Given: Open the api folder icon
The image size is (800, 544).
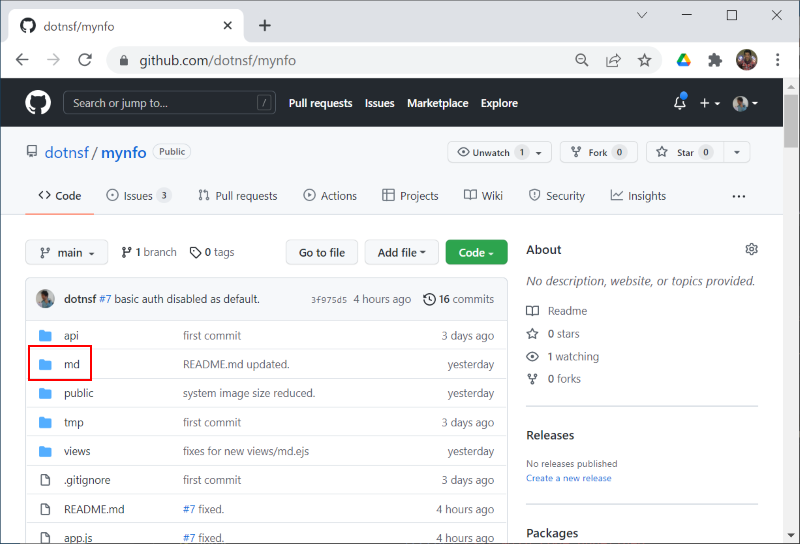Looking at the screenshot, I should pos(45,335).
